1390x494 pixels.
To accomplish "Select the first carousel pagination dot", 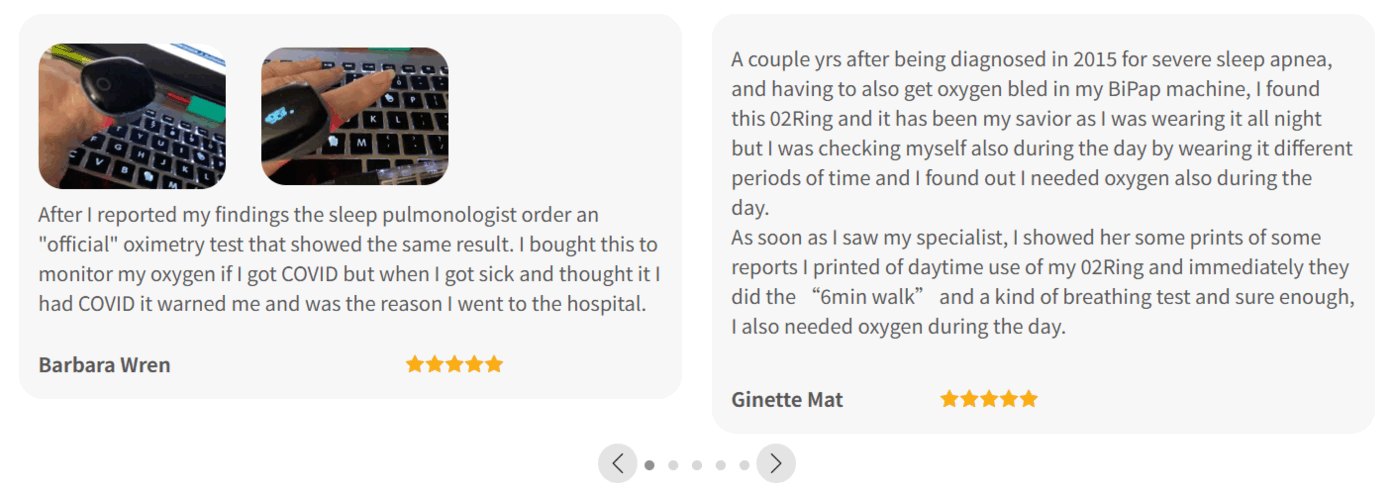I will [649, 465].
